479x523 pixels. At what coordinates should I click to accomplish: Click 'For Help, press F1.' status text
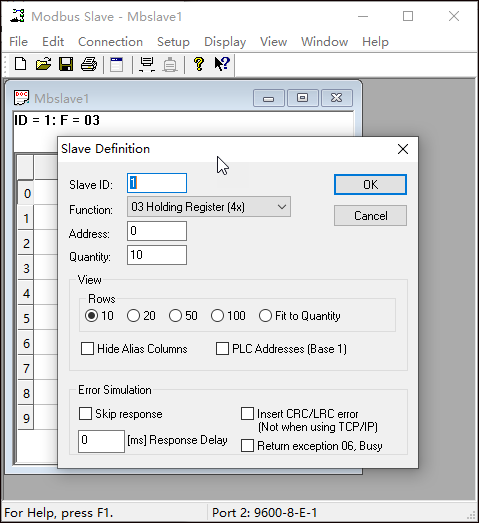click(59, 513)
